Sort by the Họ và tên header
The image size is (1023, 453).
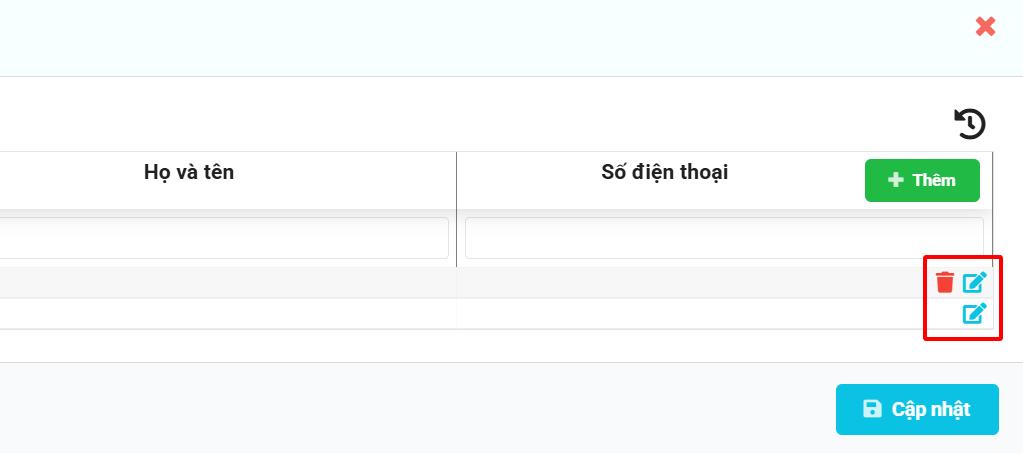coord(189,172)
